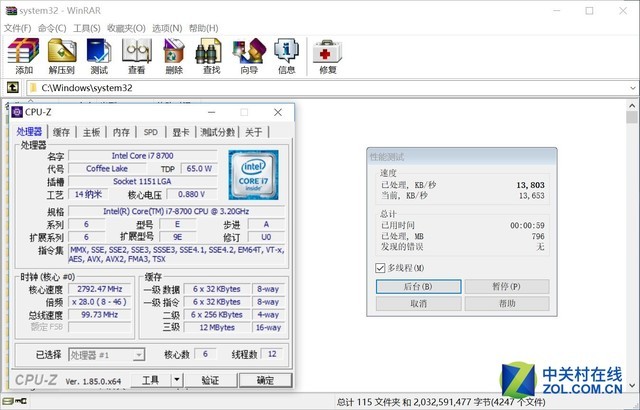Switch to the 测试分数 tab in CPU-Z
This screenshot has height=410, width=640.
coord(218,132)
